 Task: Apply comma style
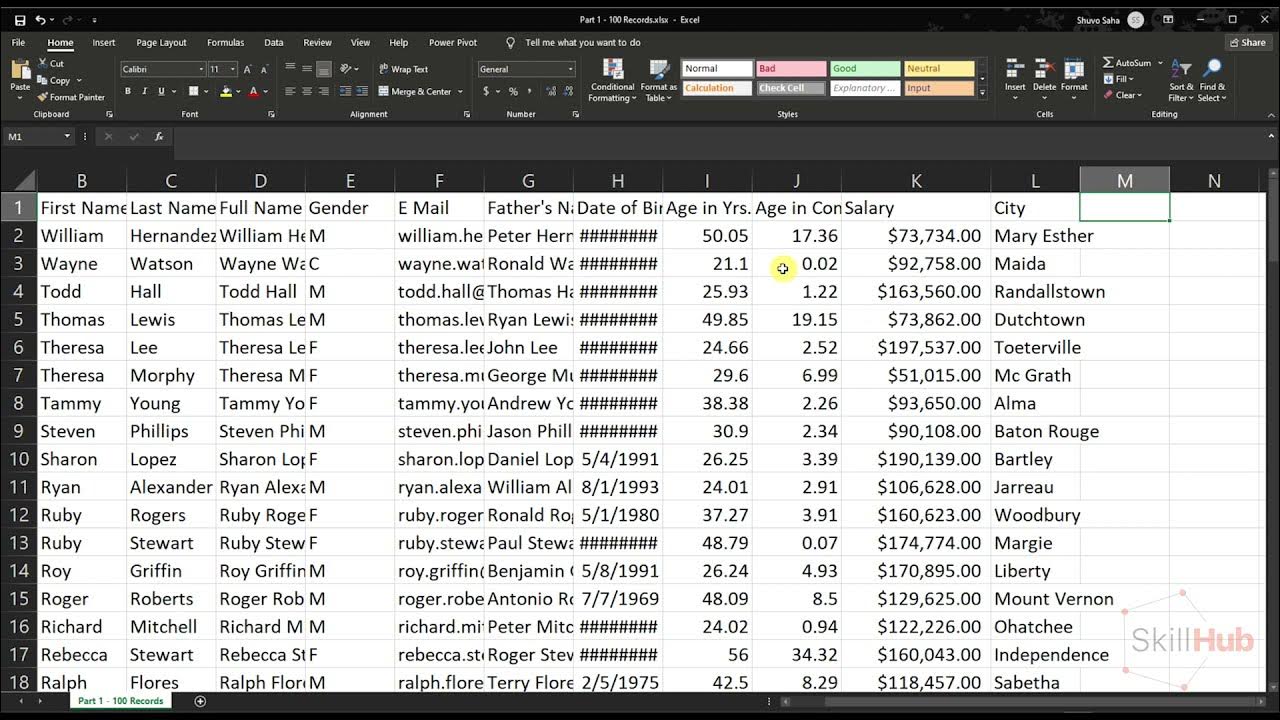[x=529, y=91]
